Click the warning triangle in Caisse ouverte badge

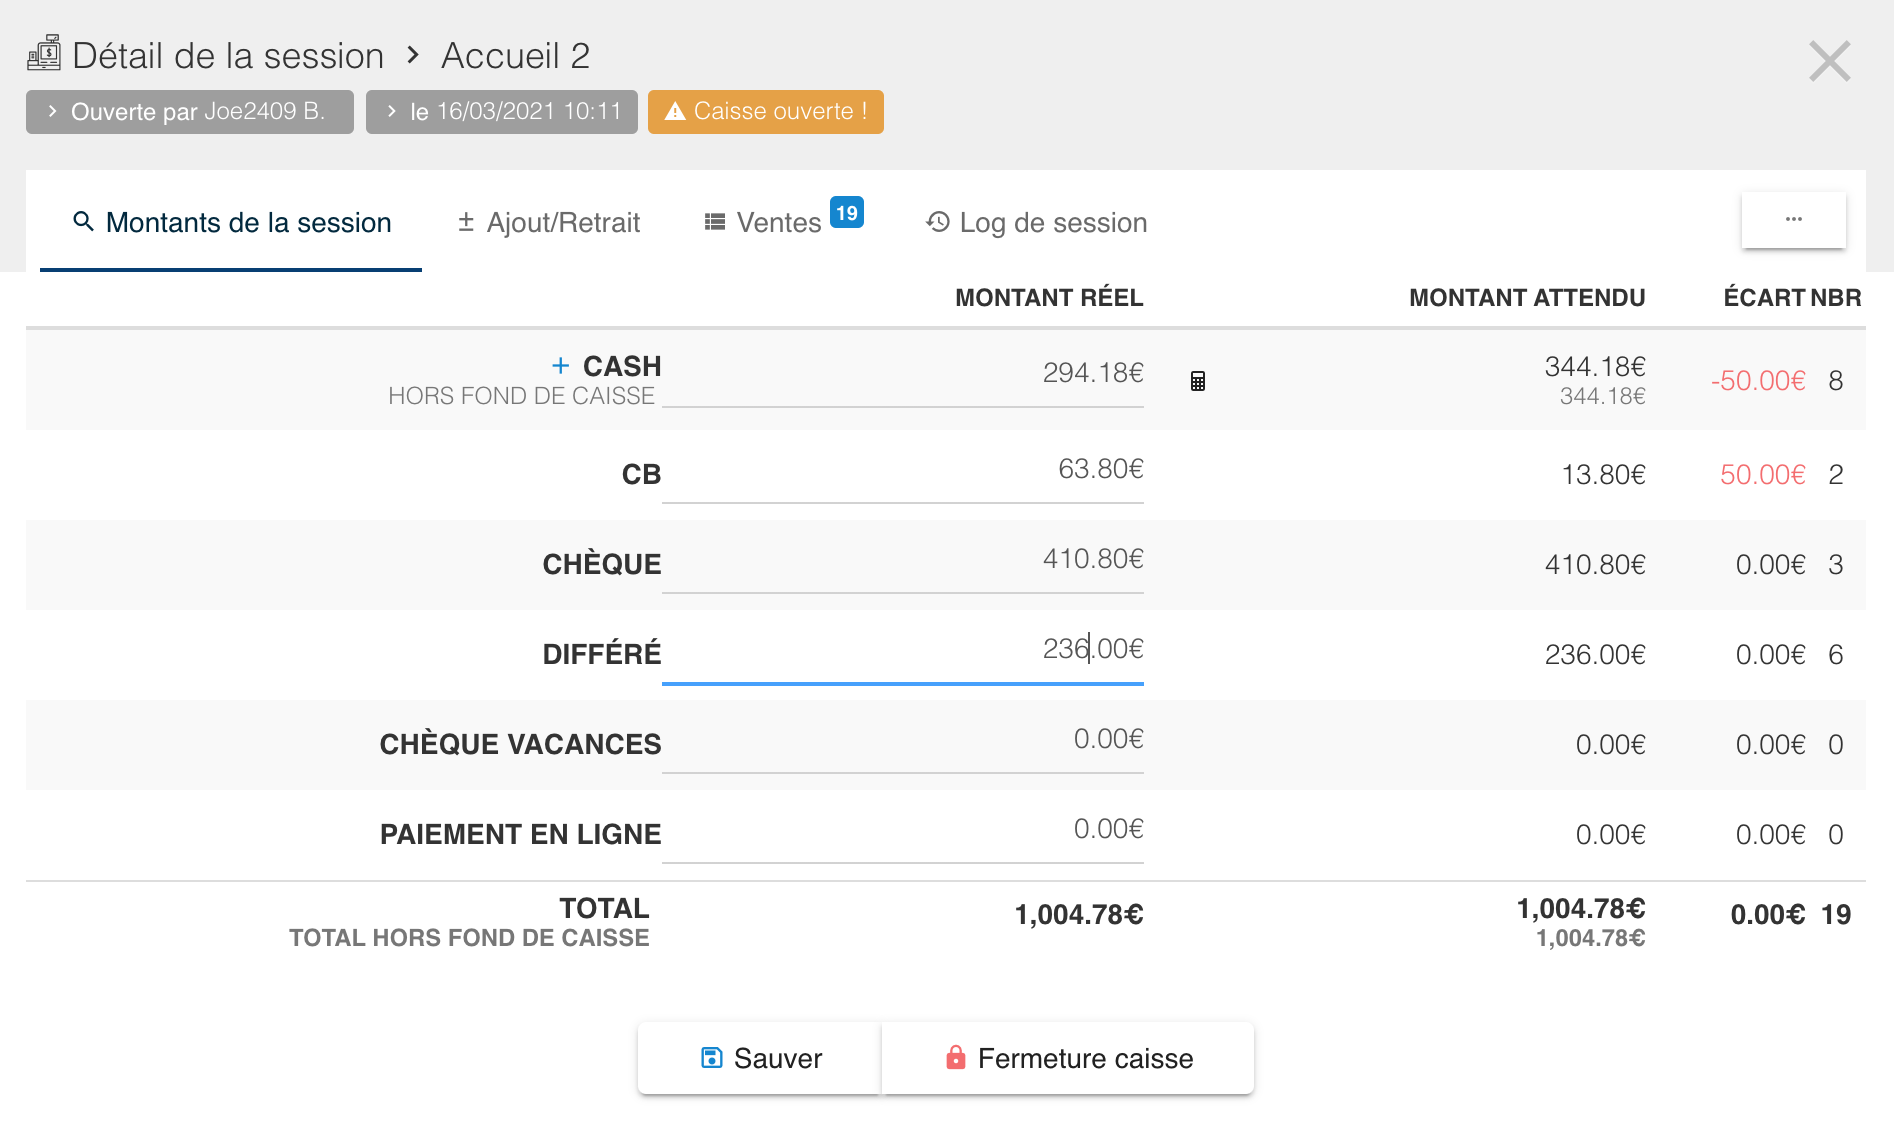(x=675, y=112)
